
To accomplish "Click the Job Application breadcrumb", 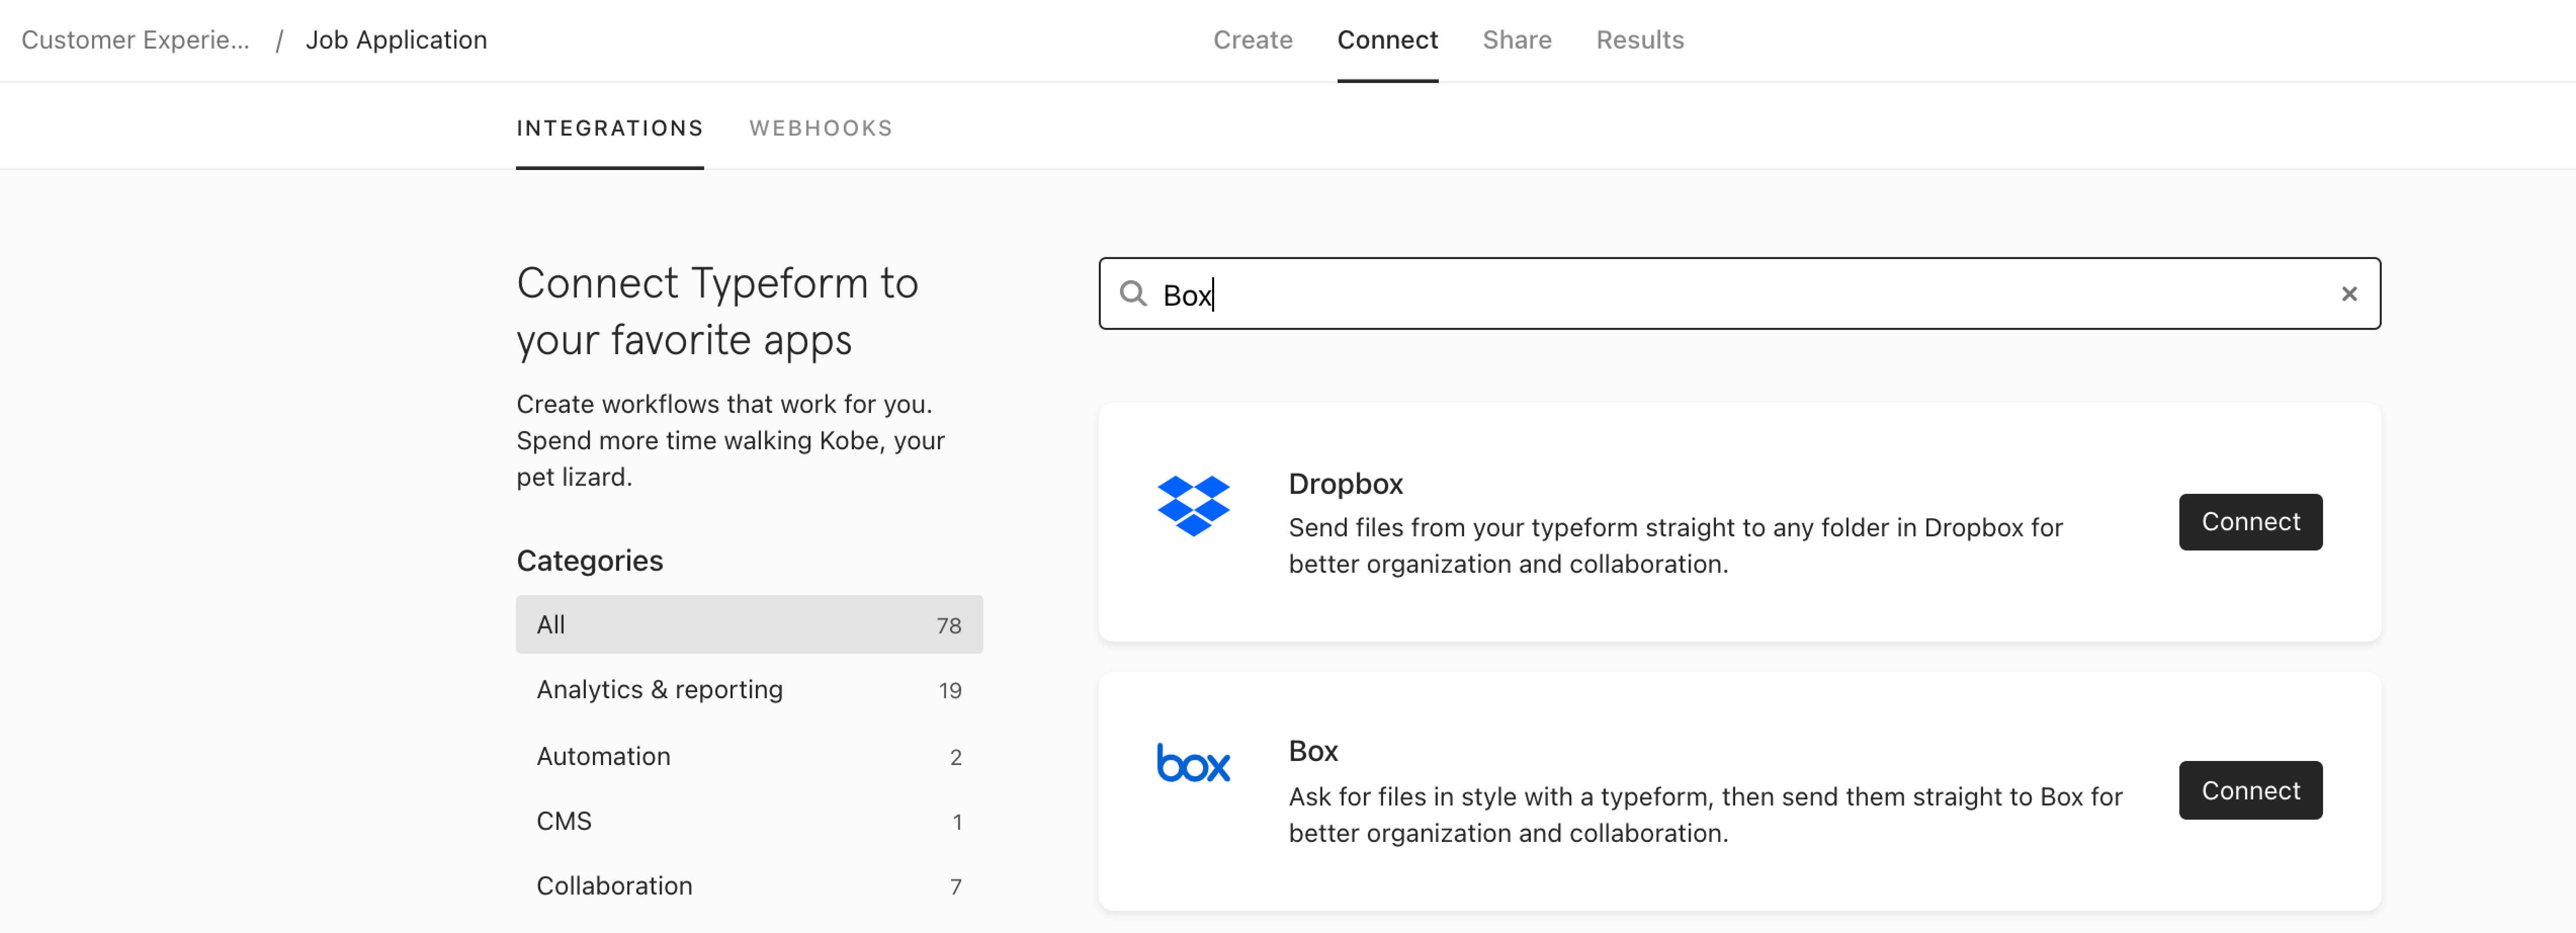I will coord(396,40).
